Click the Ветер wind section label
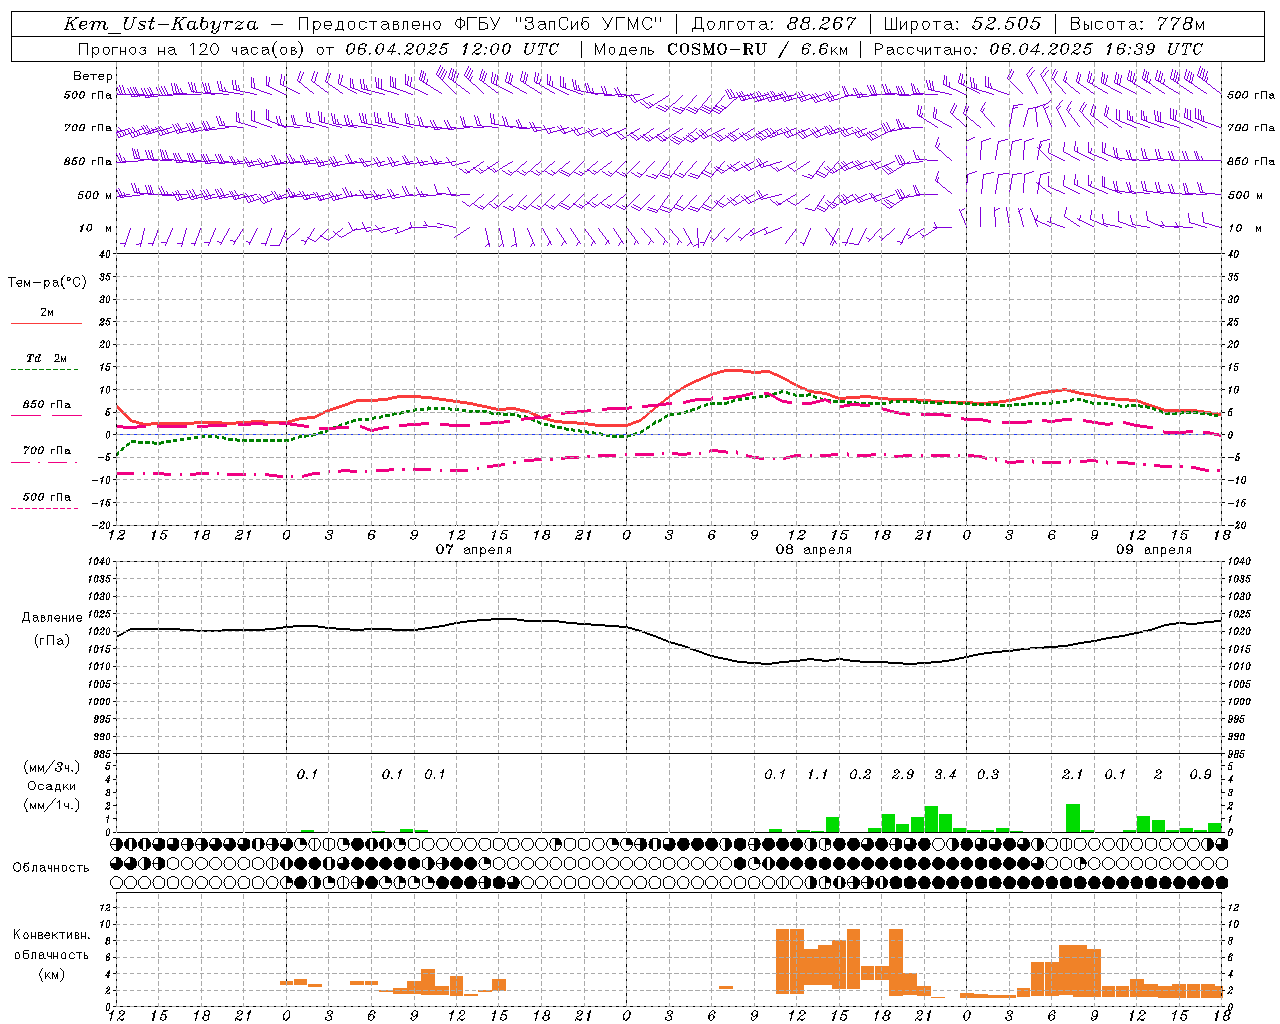 click(x=93, y=76)
